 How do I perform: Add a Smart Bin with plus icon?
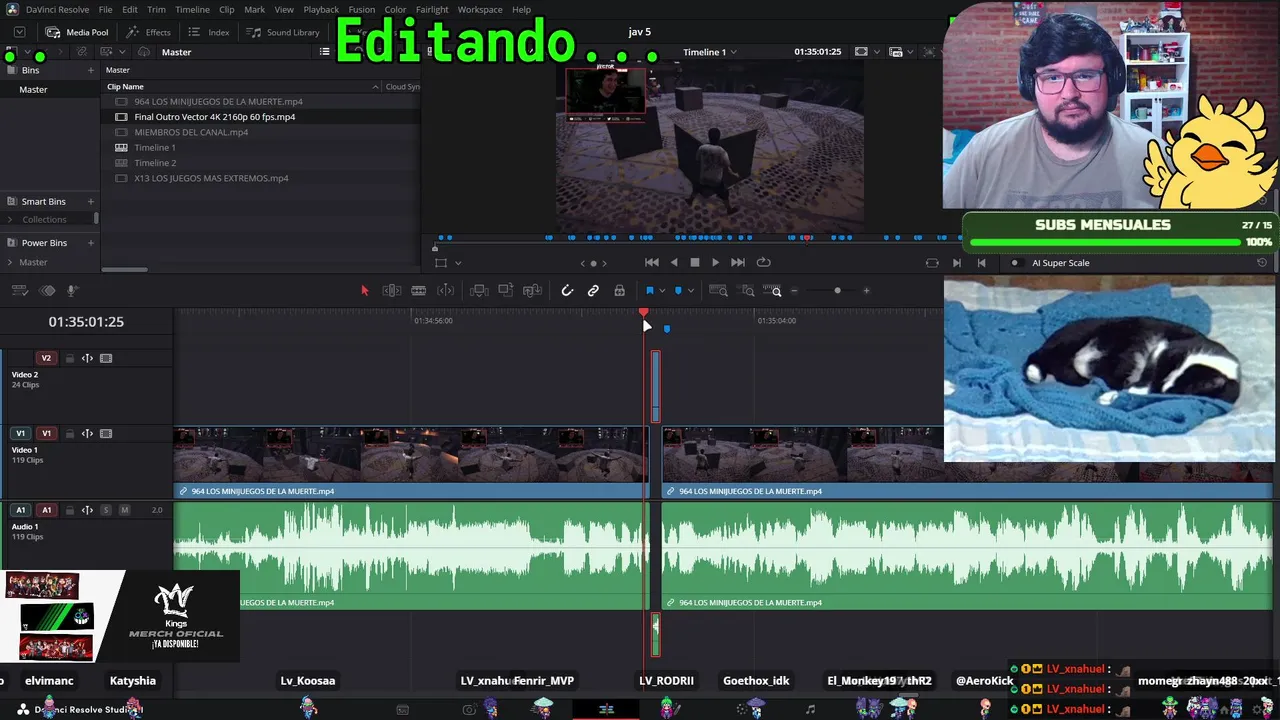coord(91,201)
